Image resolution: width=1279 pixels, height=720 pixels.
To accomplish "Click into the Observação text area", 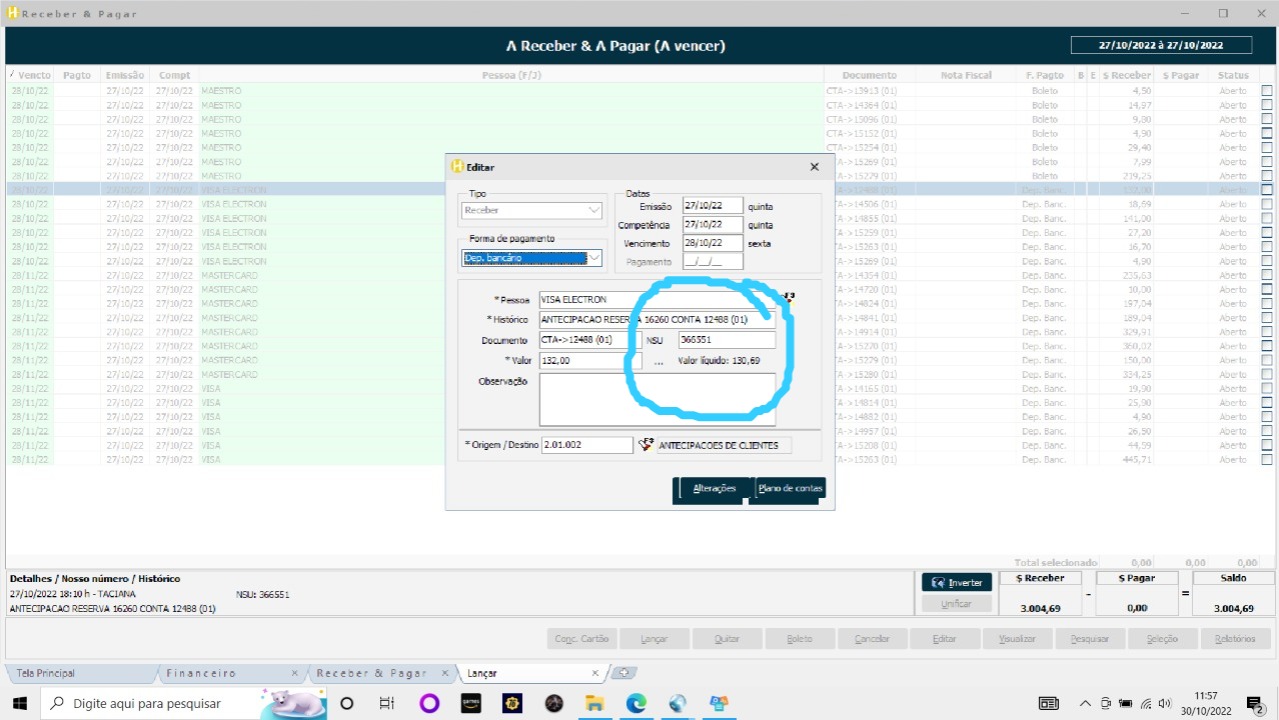I will click(x=657, y=399).
